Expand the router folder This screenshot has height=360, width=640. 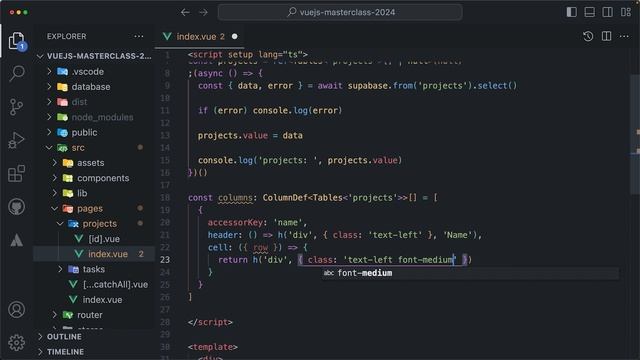click(94, 315)
